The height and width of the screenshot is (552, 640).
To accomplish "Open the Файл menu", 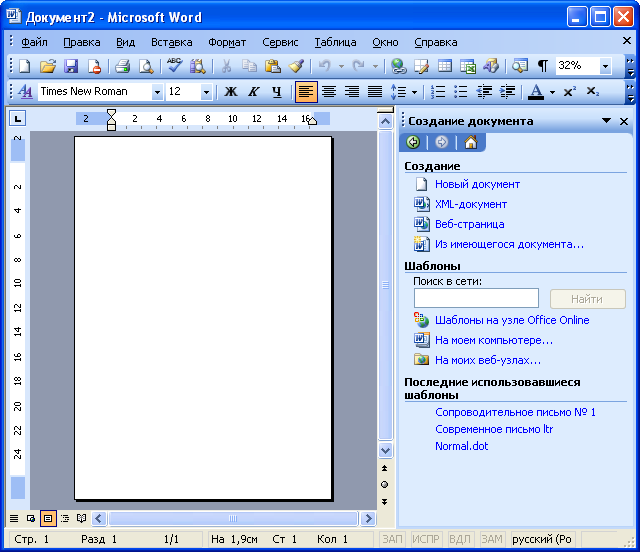I will (34, 42).
